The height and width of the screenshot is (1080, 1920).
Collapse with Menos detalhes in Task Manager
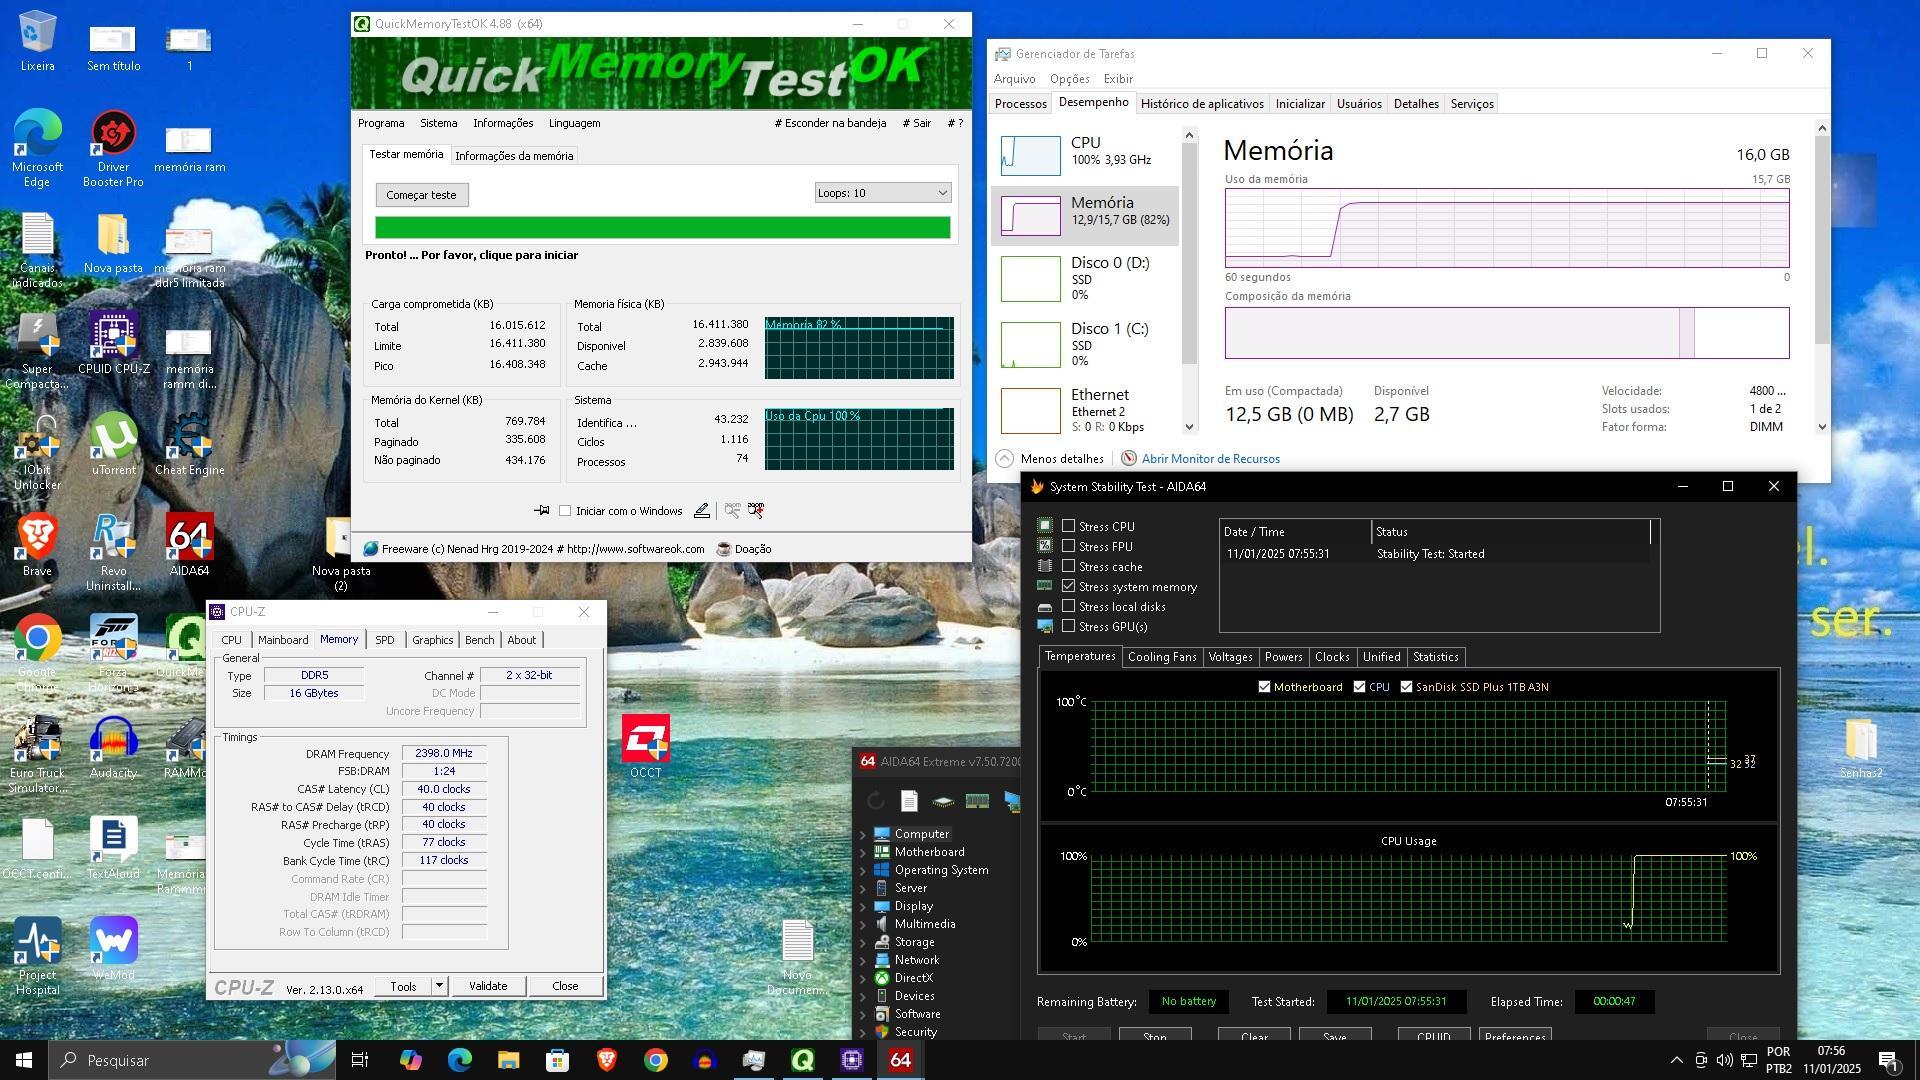point(1051,458)
